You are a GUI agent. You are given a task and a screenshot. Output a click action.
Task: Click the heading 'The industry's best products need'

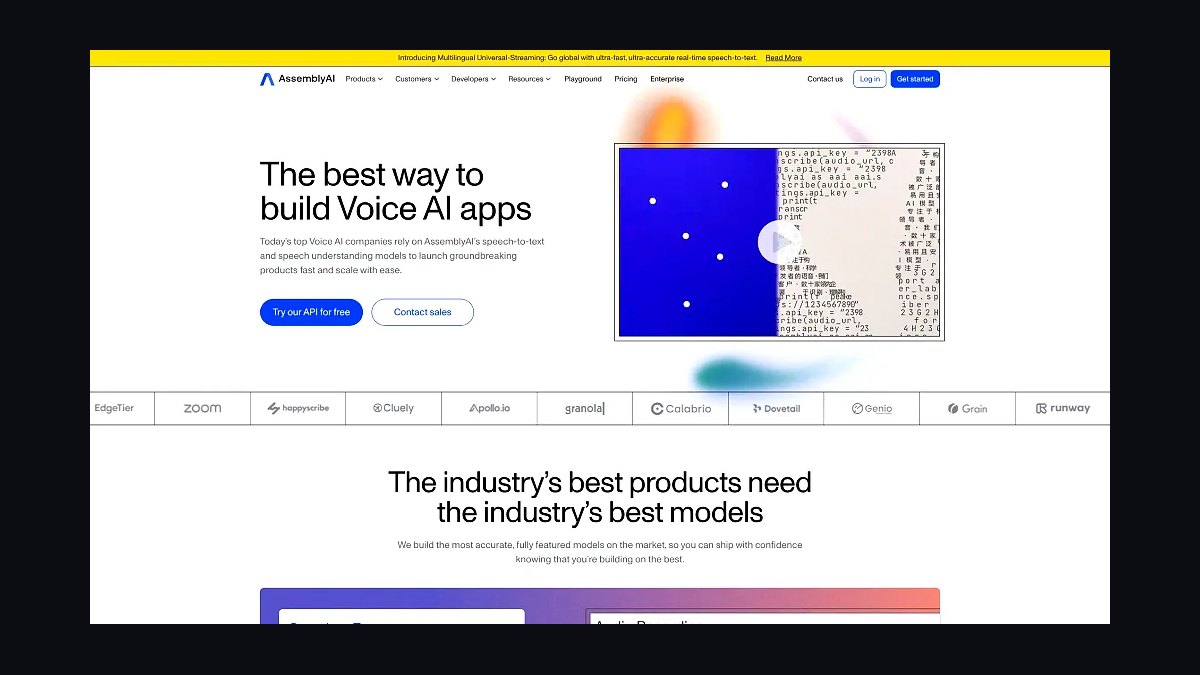pos(599,482)
